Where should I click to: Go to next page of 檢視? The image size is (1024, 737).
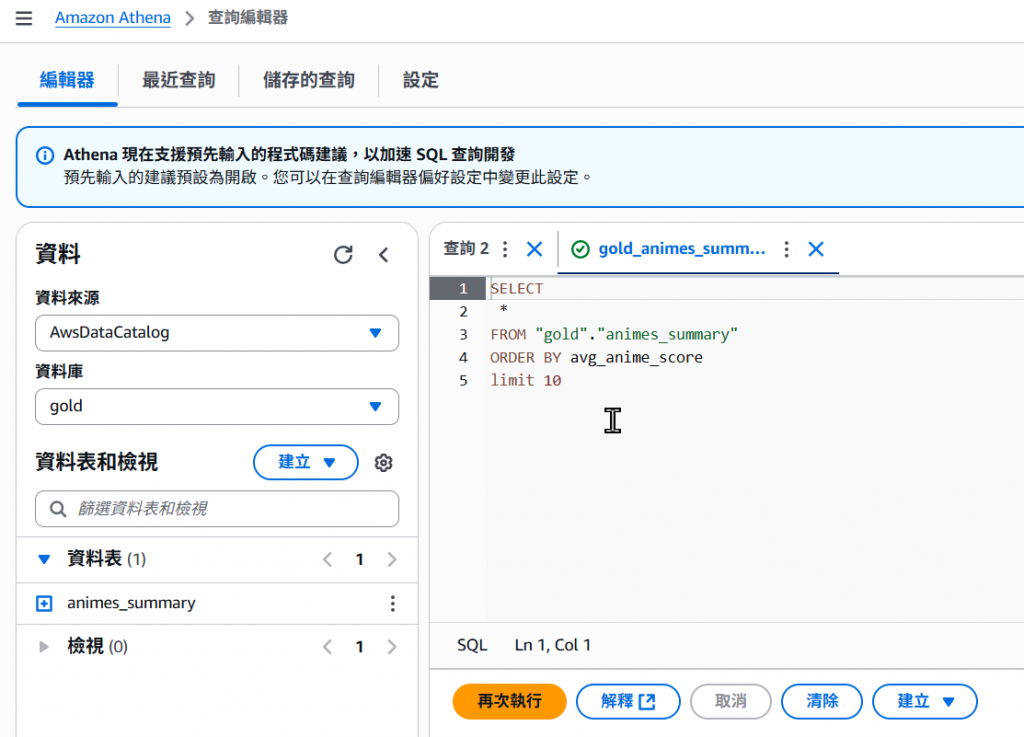tap(392, 647)
